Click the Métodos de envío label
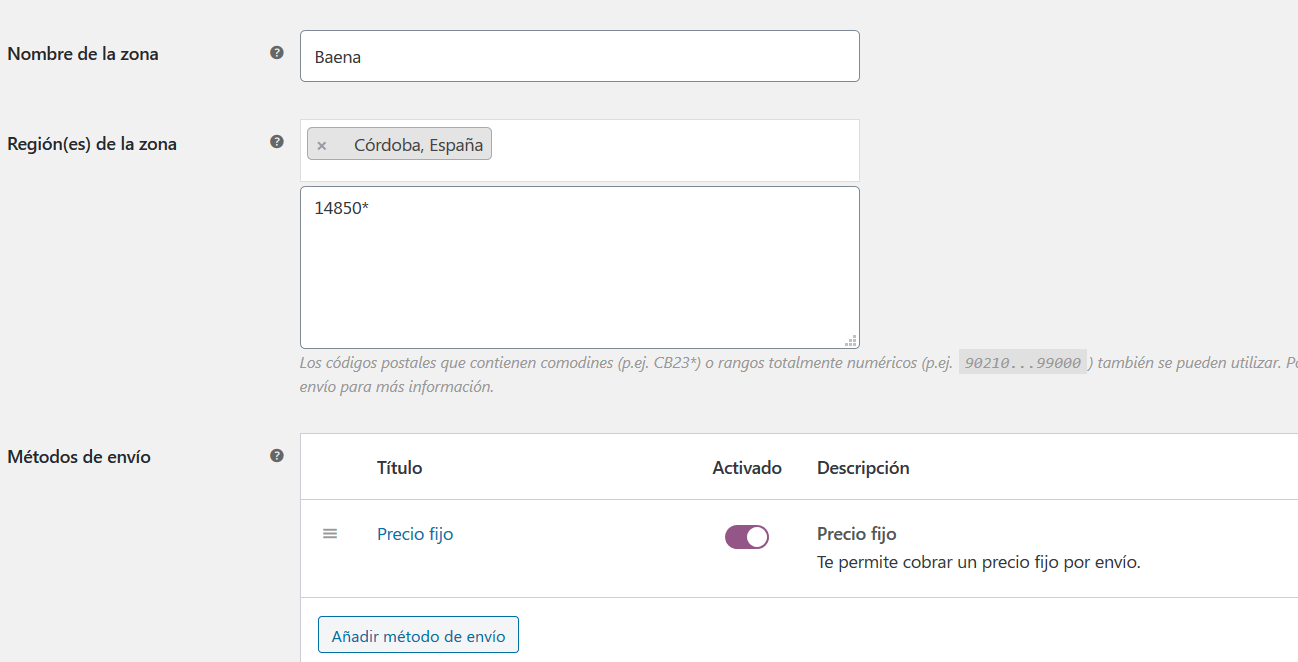 (79, 457)
